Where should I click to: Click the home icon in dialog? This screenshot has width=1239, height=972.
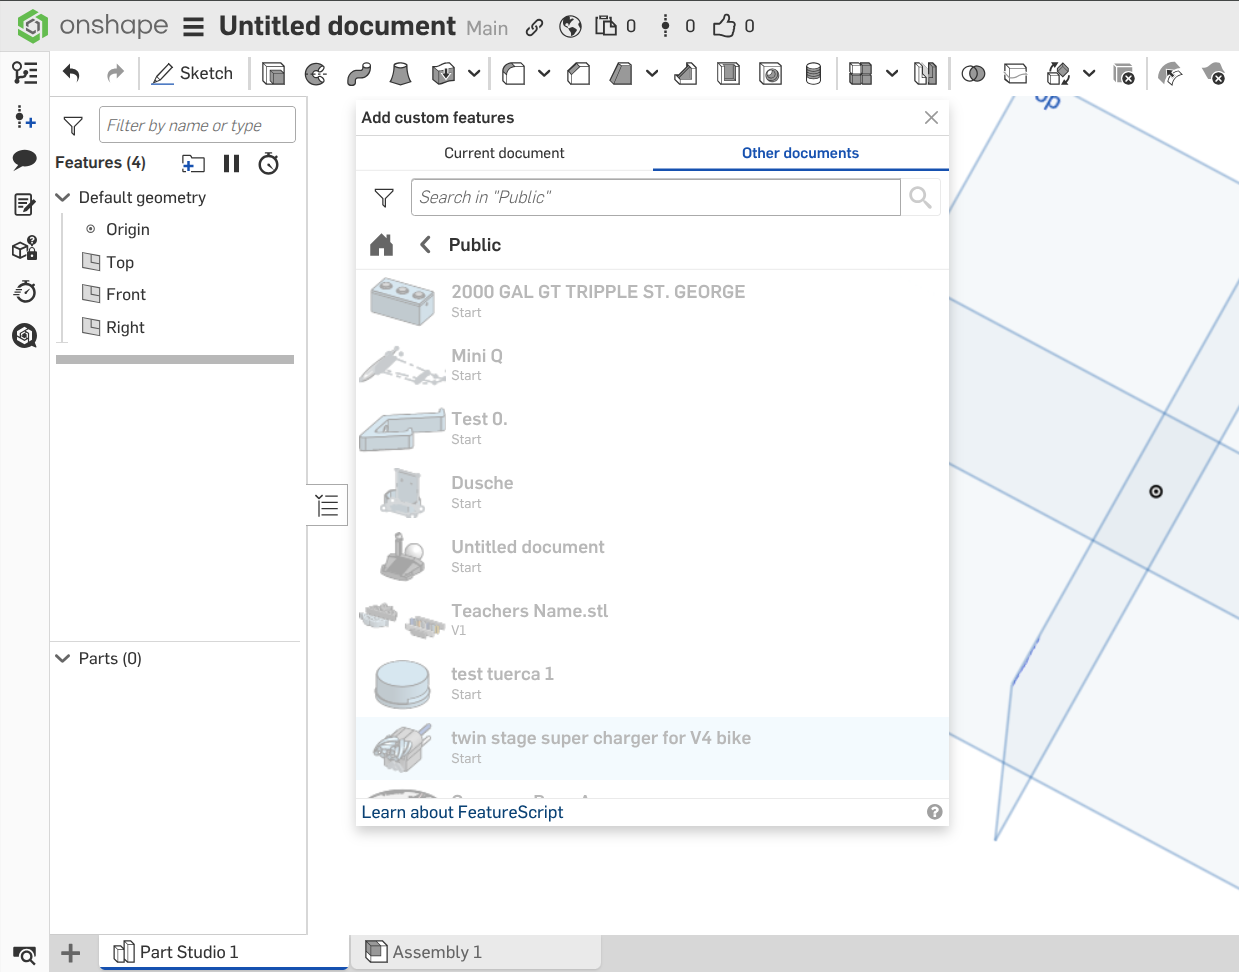pyautogui.click(x=381, y=245)
